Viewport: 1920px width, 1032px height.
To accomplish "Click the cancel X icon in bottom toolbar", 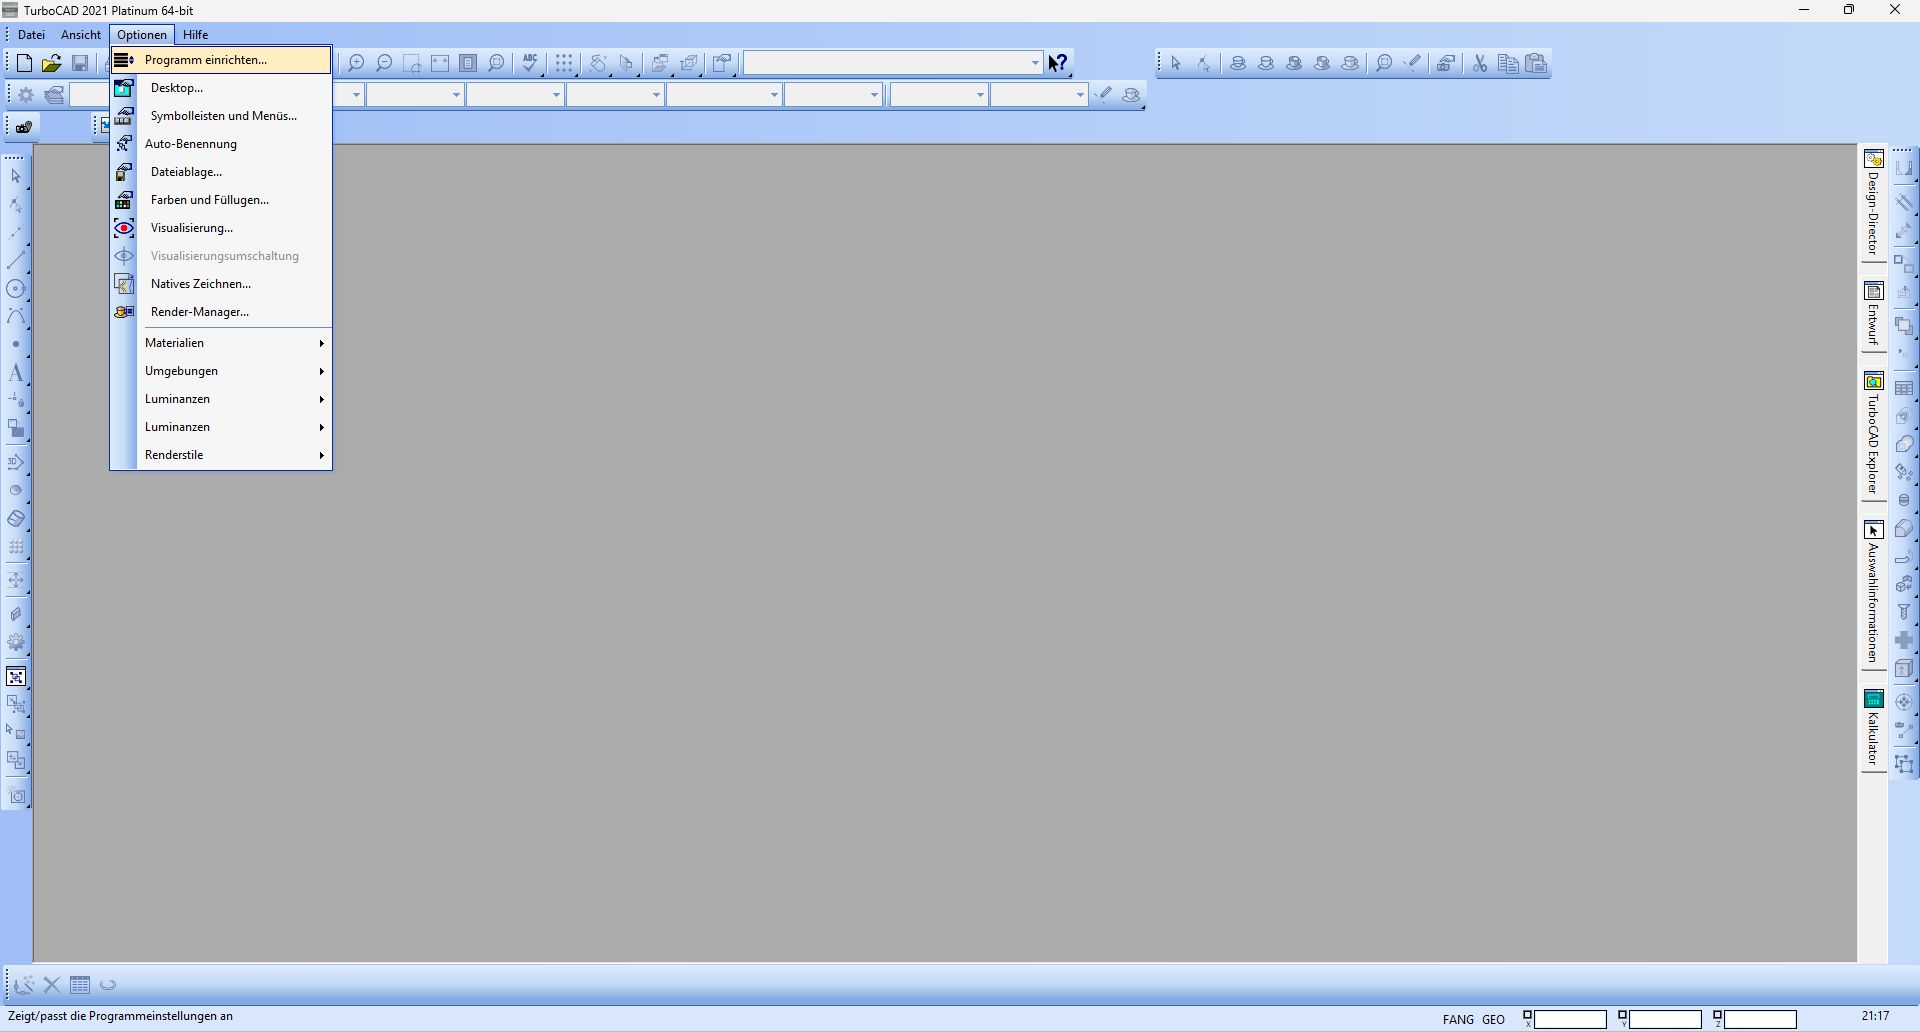I will point(52,985).
